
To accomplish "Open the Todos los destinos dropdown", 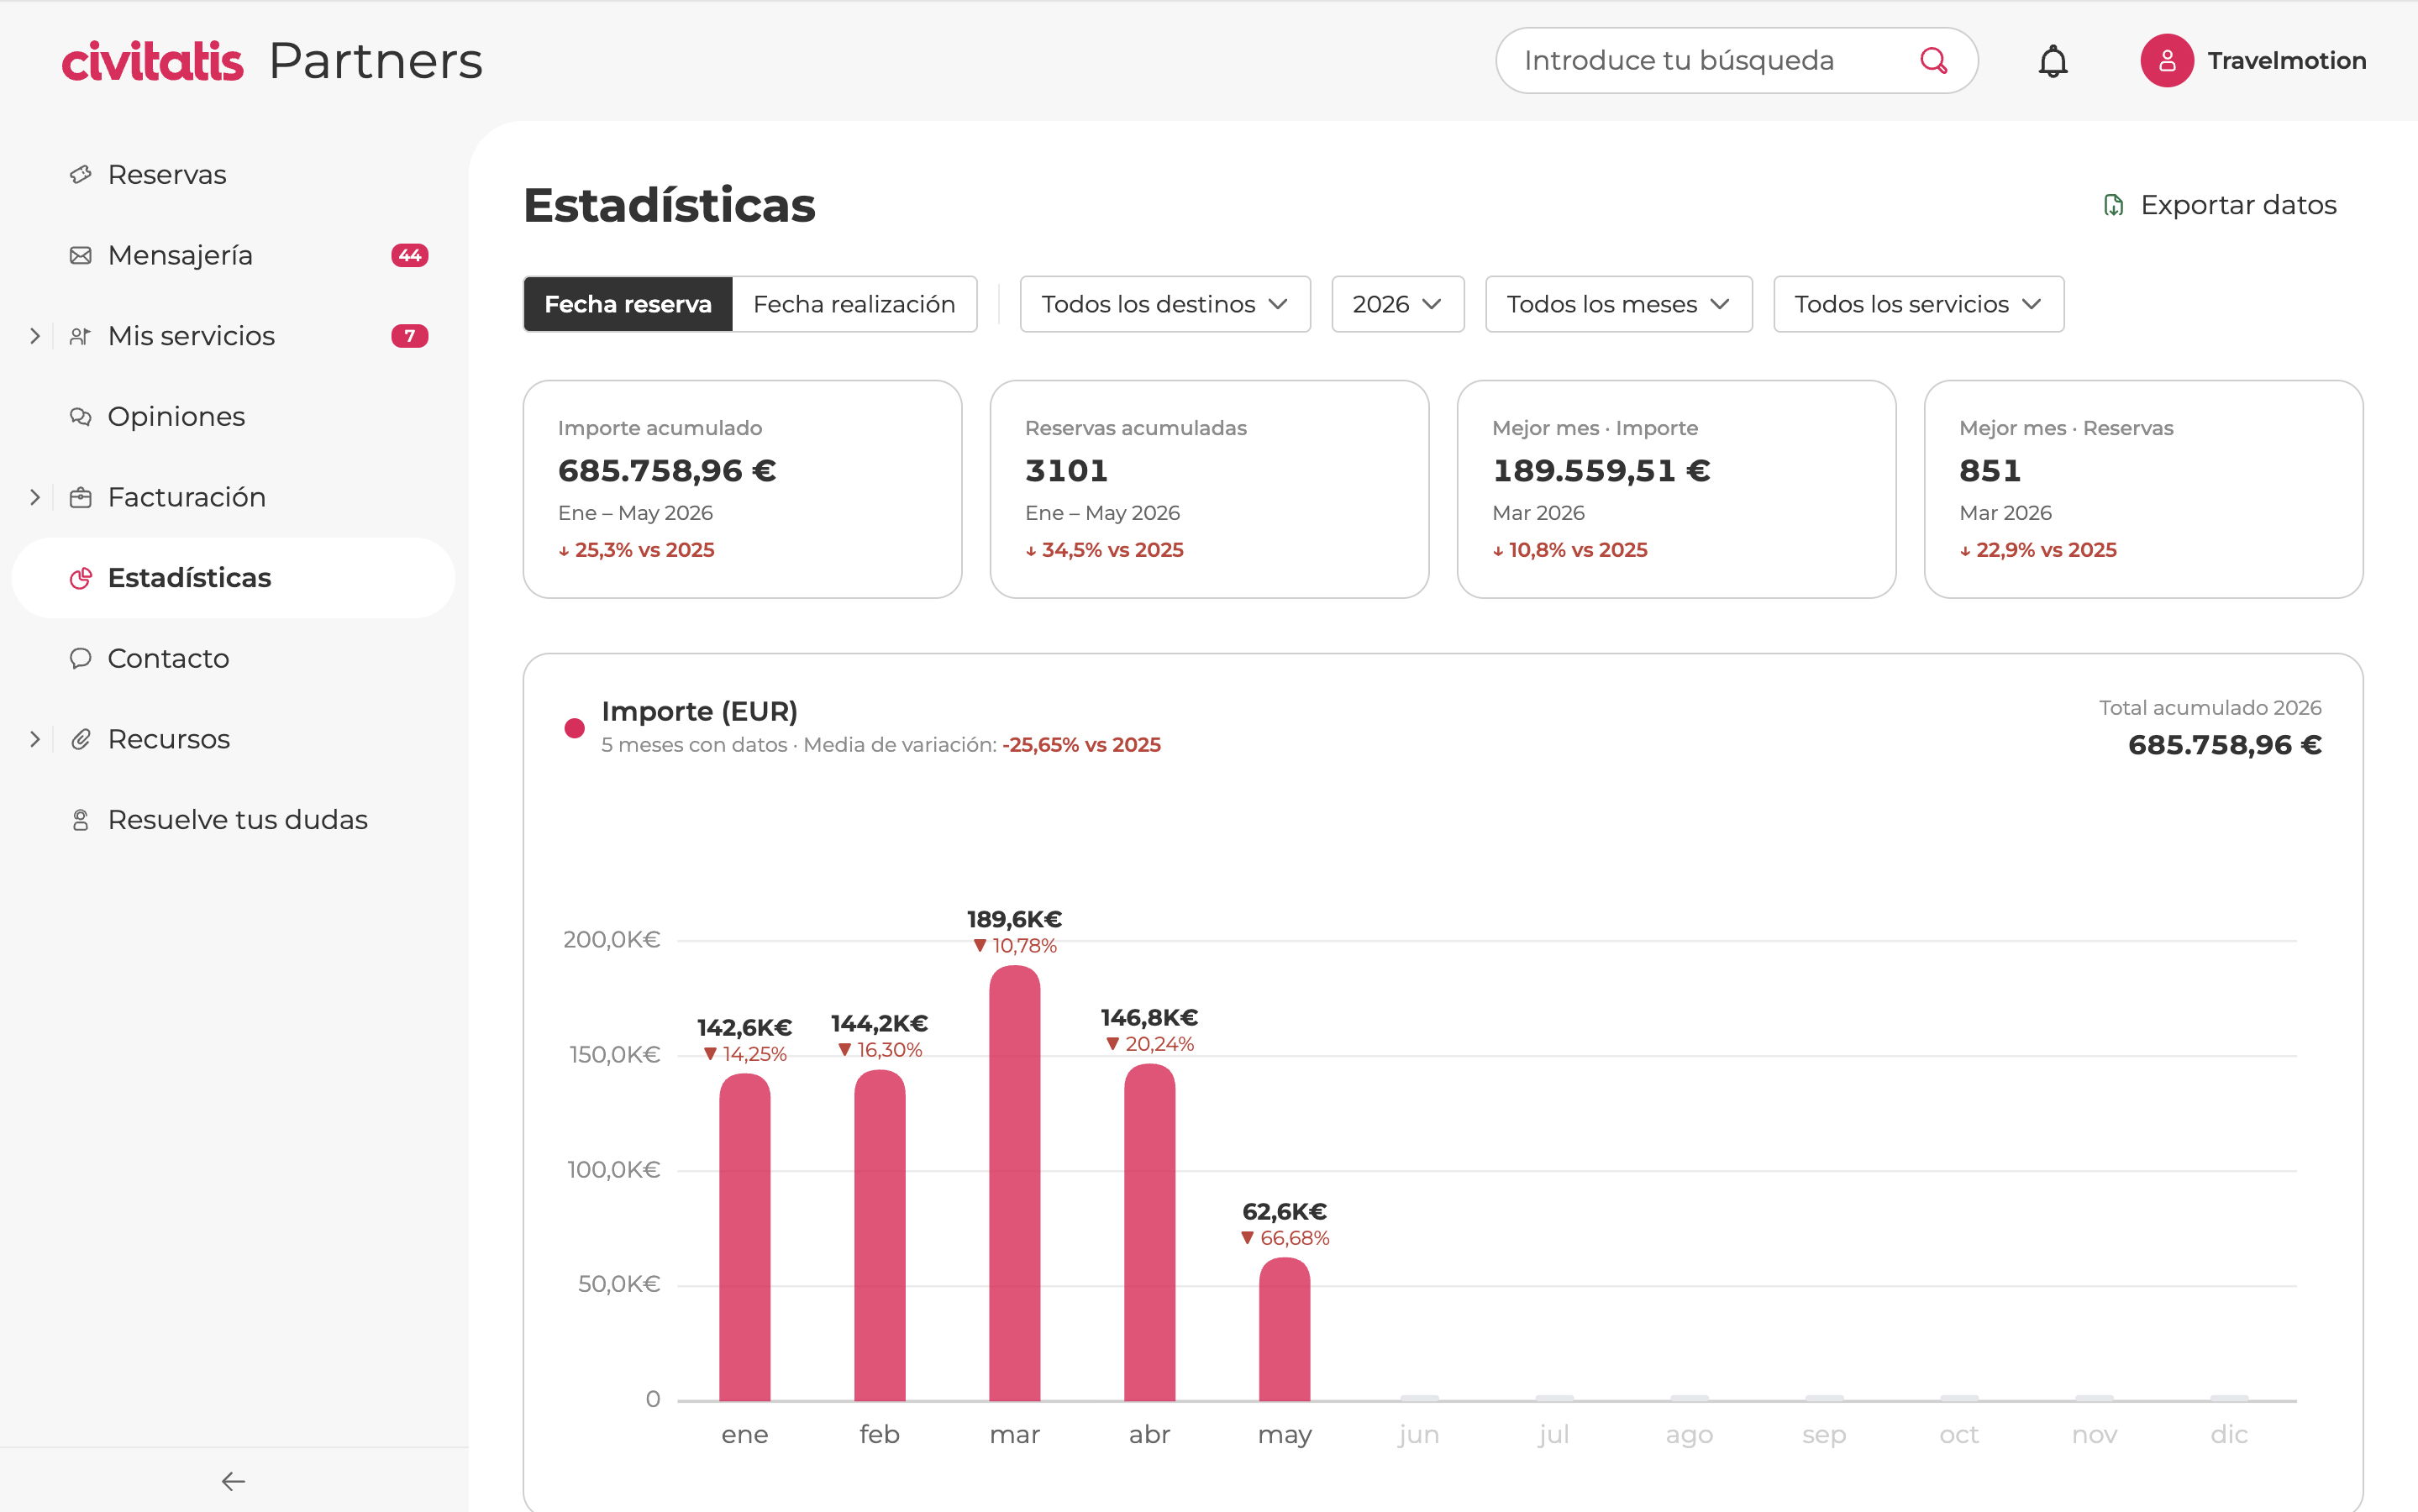I will [1164, 304].
